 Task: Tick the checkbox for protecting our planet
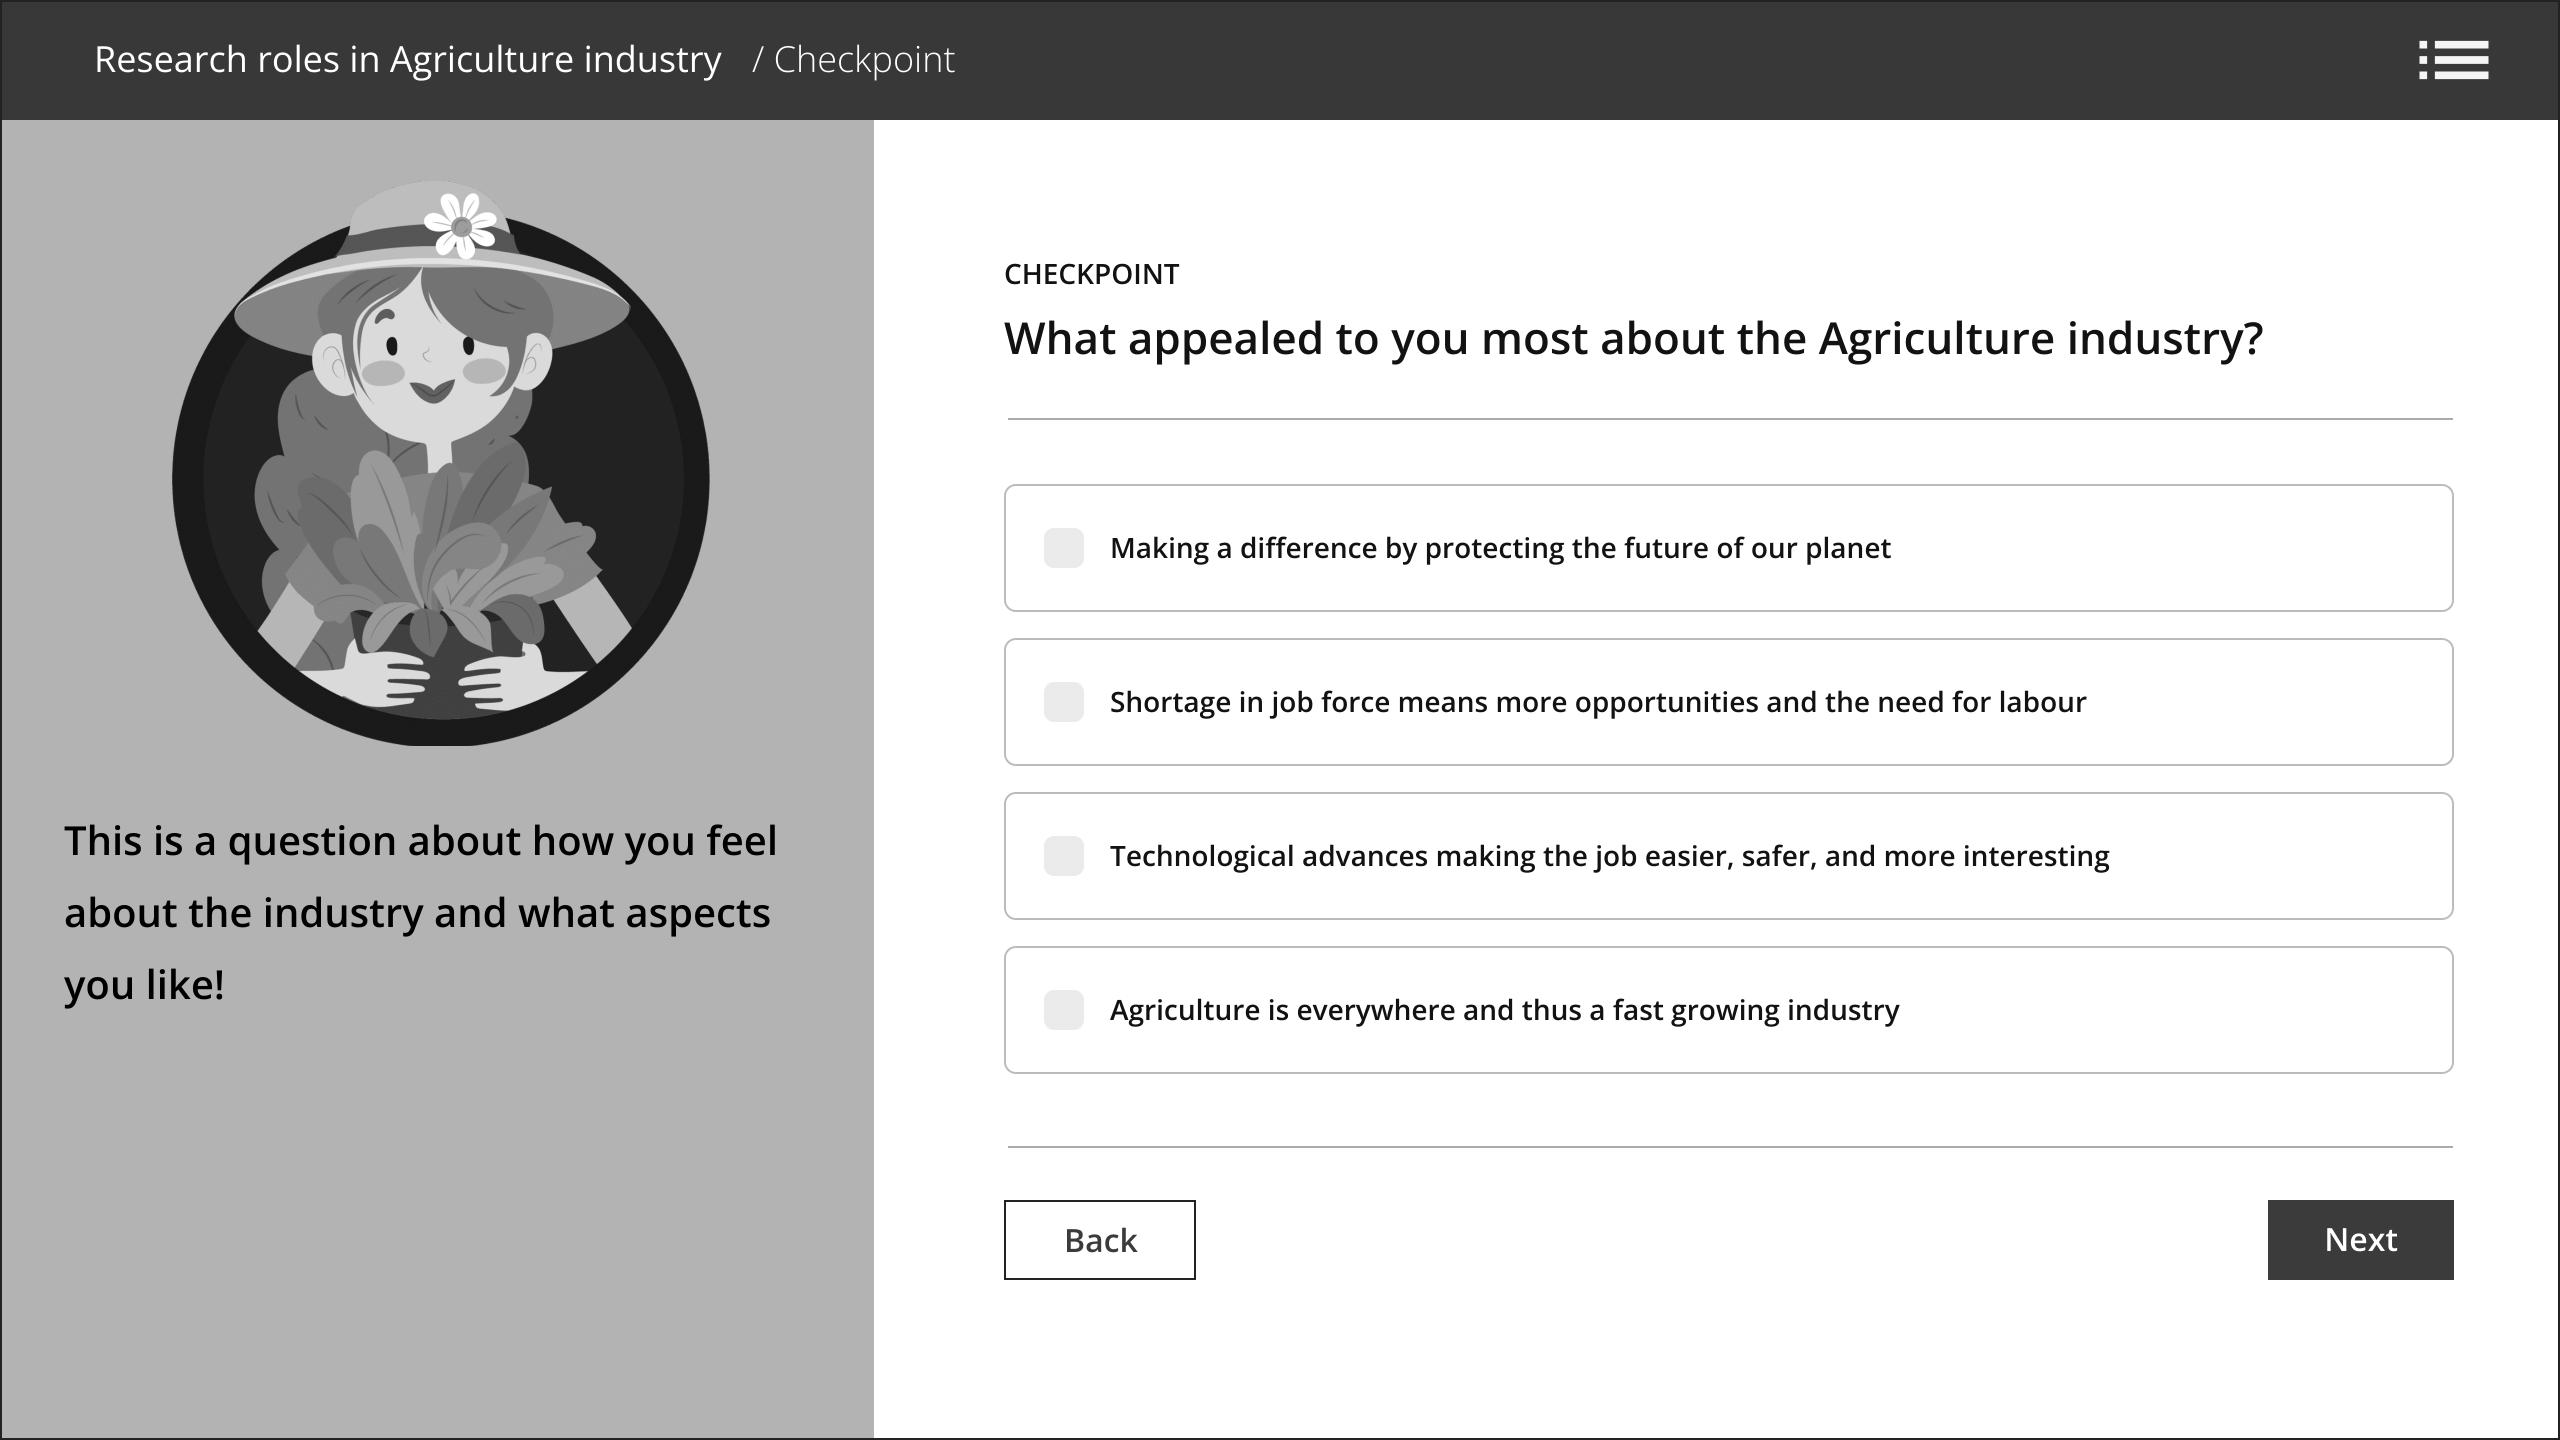[1063, 548]
